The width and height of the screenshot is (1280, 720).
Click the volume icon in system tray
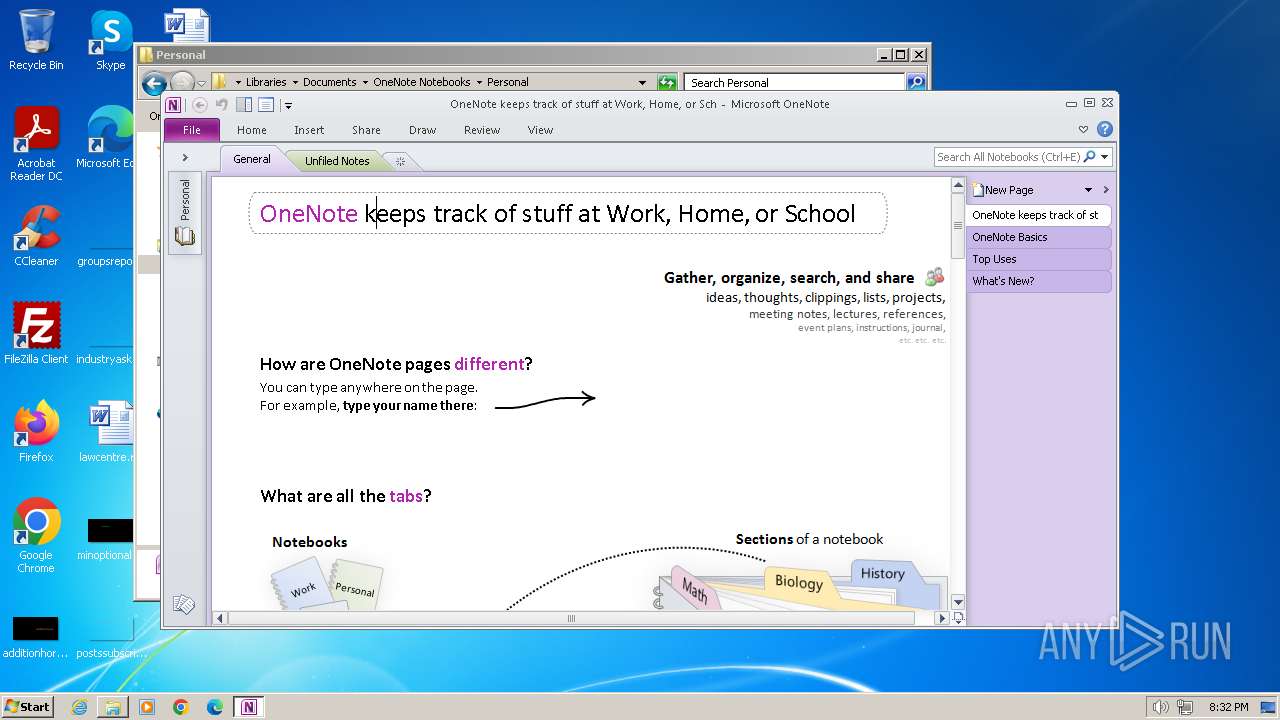(x=1160, y=707)
